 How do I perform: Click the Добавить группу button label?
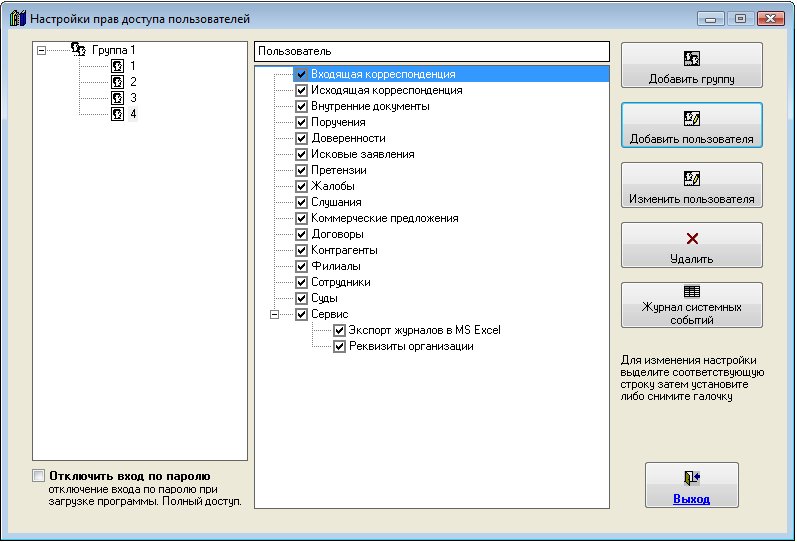click(692, 79)
